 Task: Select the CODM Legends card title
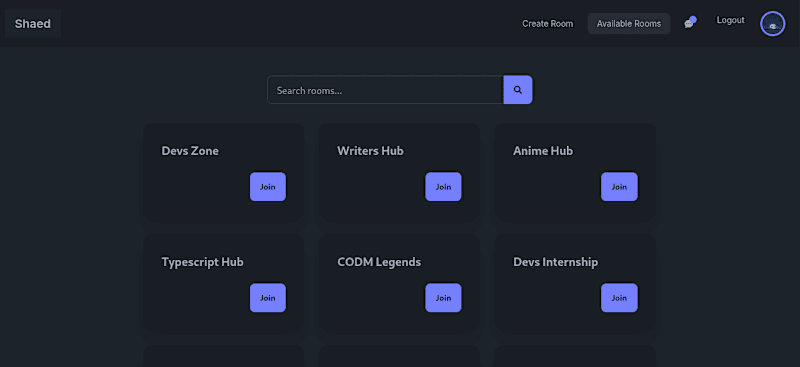[379, 262]
